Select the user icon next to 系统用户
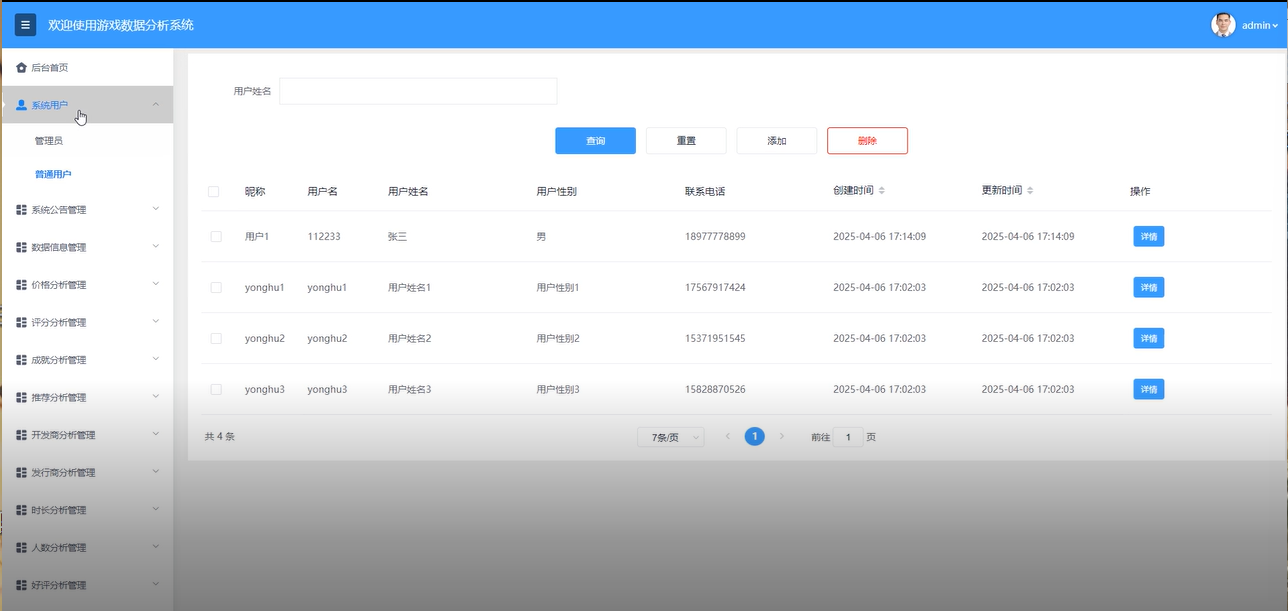1288x611 pixels. click(20, 104)
